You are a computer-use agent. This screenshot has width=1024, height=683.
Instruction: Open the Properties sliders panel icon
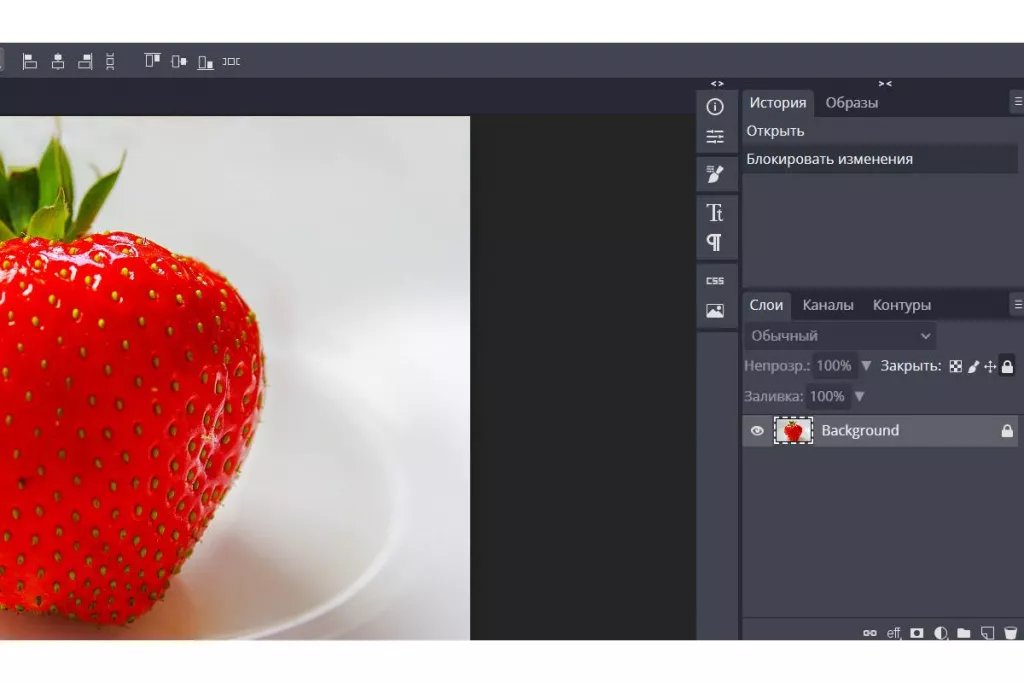[715, 136]
